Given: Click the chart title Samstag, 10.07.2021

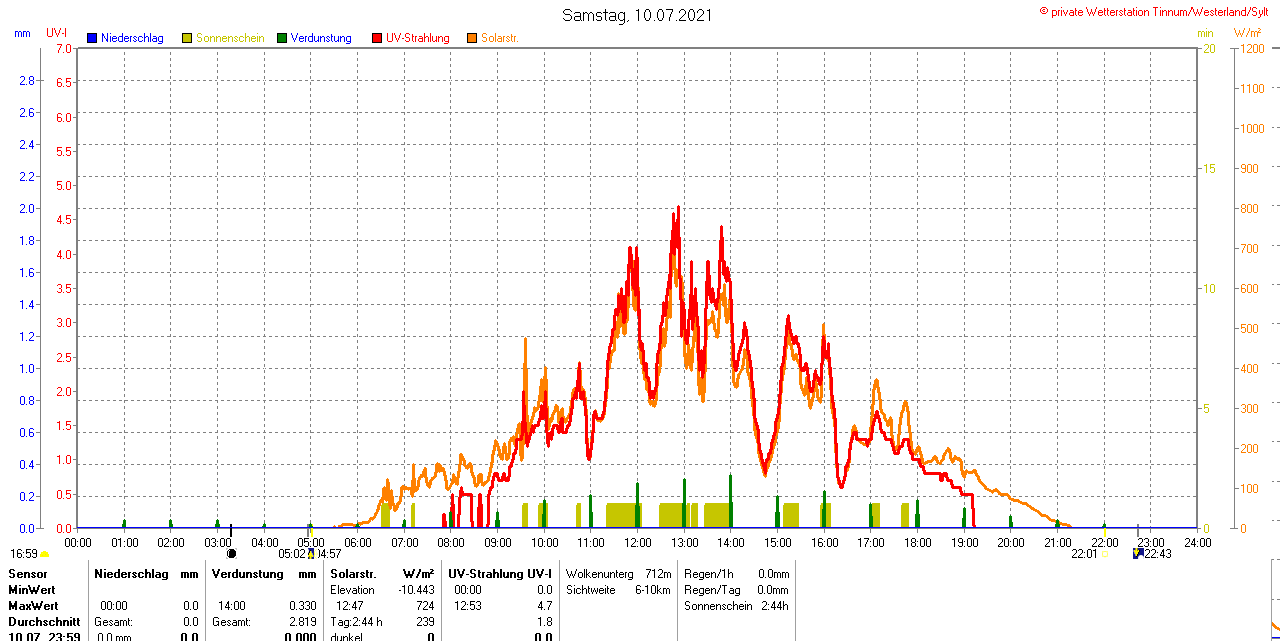Looking at the screenshot, I should click(x=638, y=15).
